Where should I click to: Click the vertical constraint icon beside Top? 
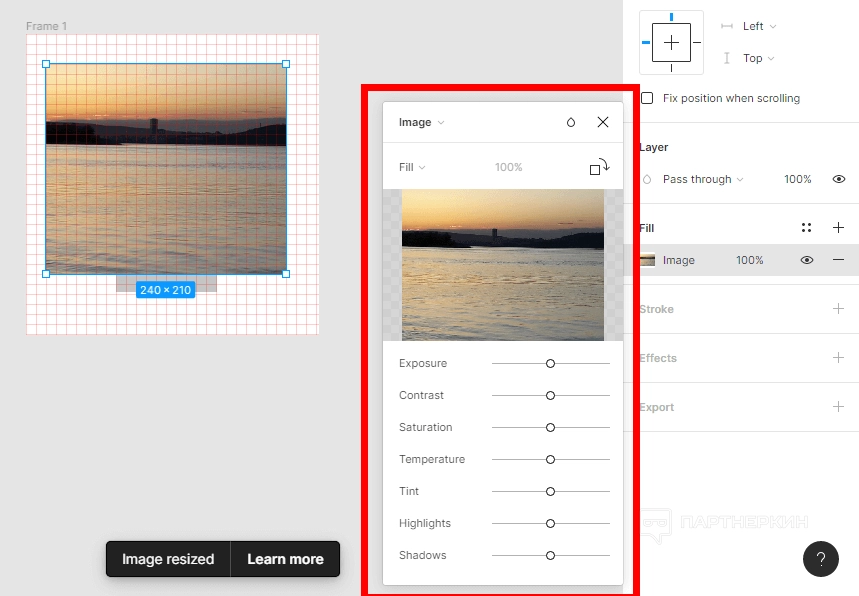point(726,58)
